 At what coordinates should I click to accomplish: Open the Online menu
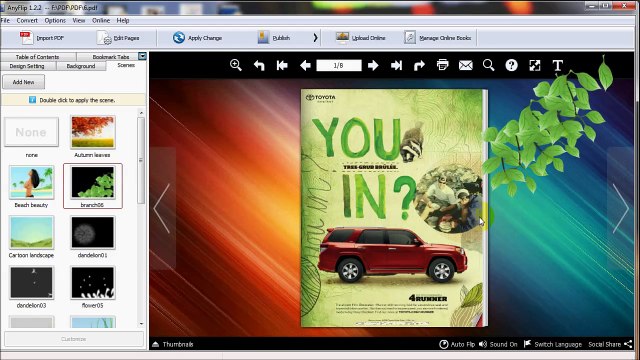[101, 20]
